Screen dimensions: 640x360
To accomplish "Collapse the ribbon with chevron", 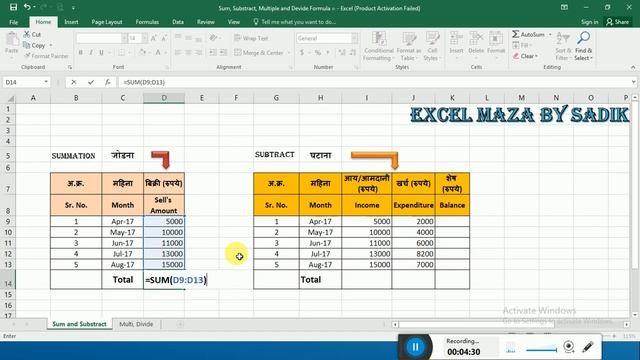I will click(633, 67).
